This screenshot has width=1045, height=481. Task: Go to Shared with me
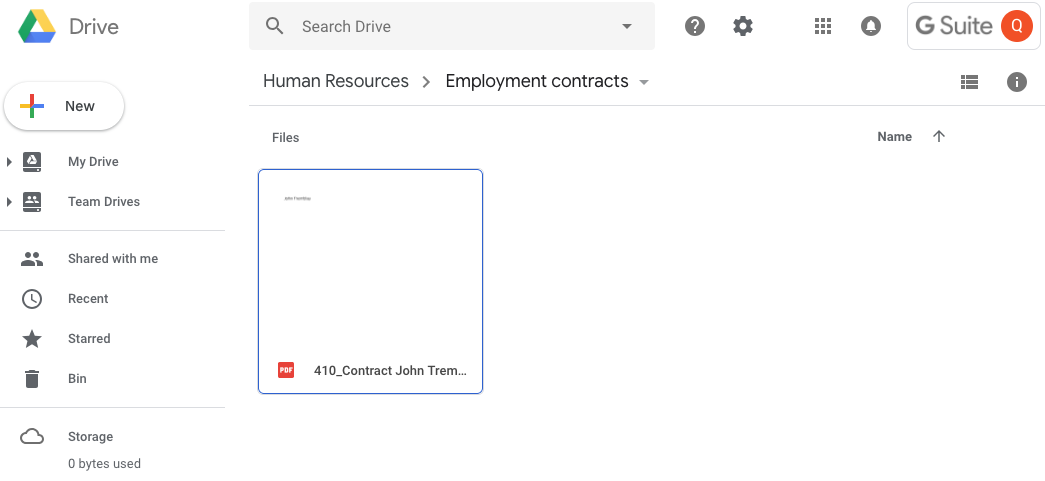[112, 259]
